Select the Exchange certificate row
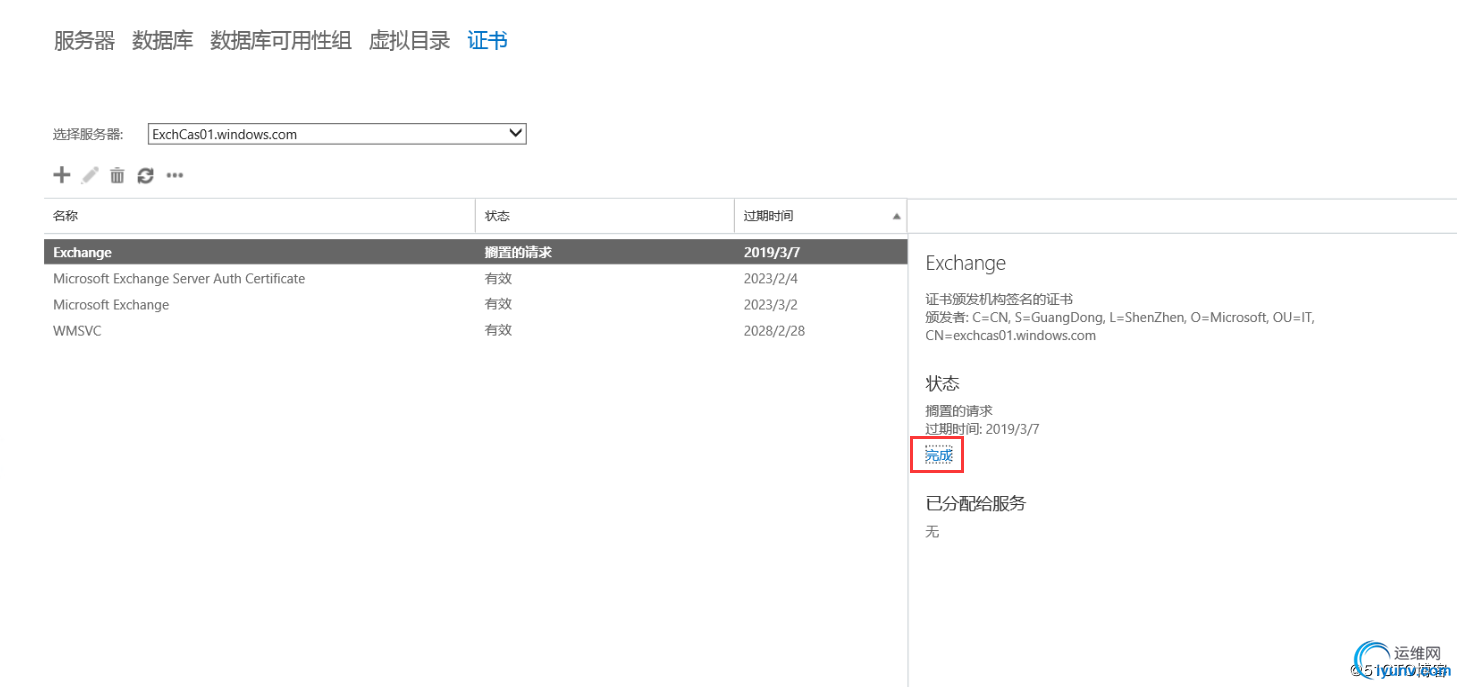The image size is (1457, 687). coord(475,252)
